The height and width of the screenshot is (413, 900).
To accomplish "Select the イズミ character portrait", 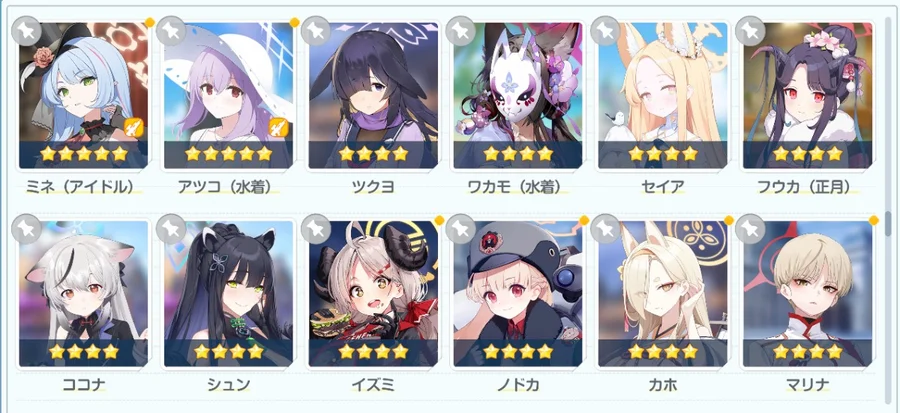I will click(x=373, y=294).
